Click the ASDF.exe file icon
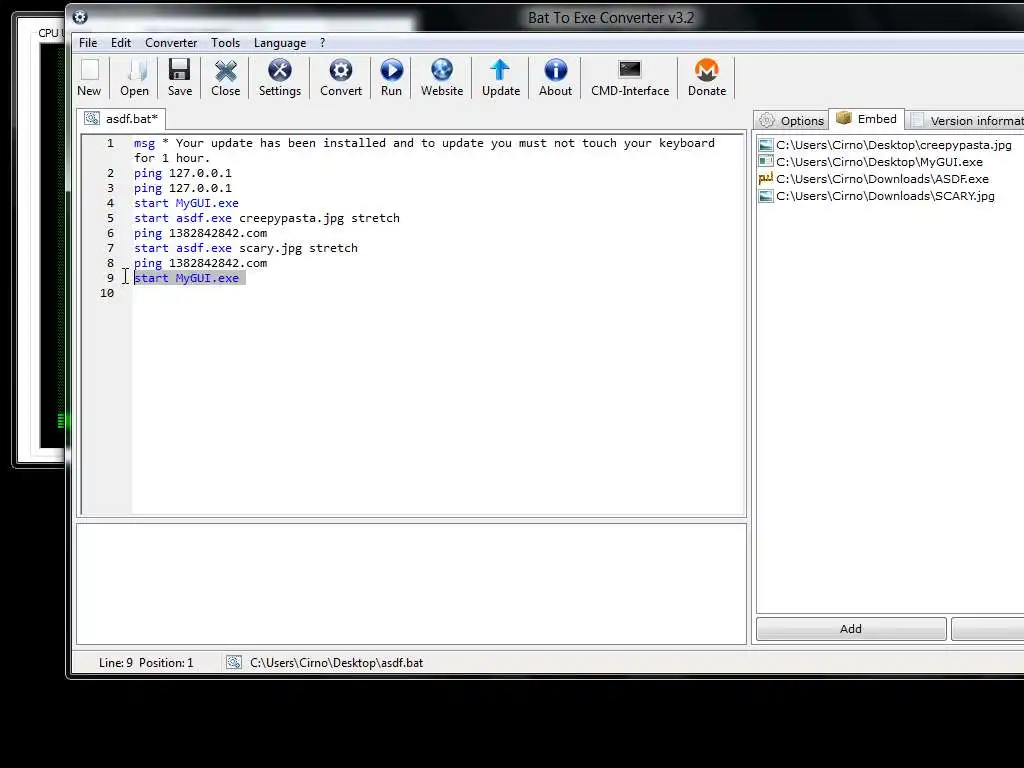Image resolution: width=1024 pixels, height=768 pixels. point(765,179)
